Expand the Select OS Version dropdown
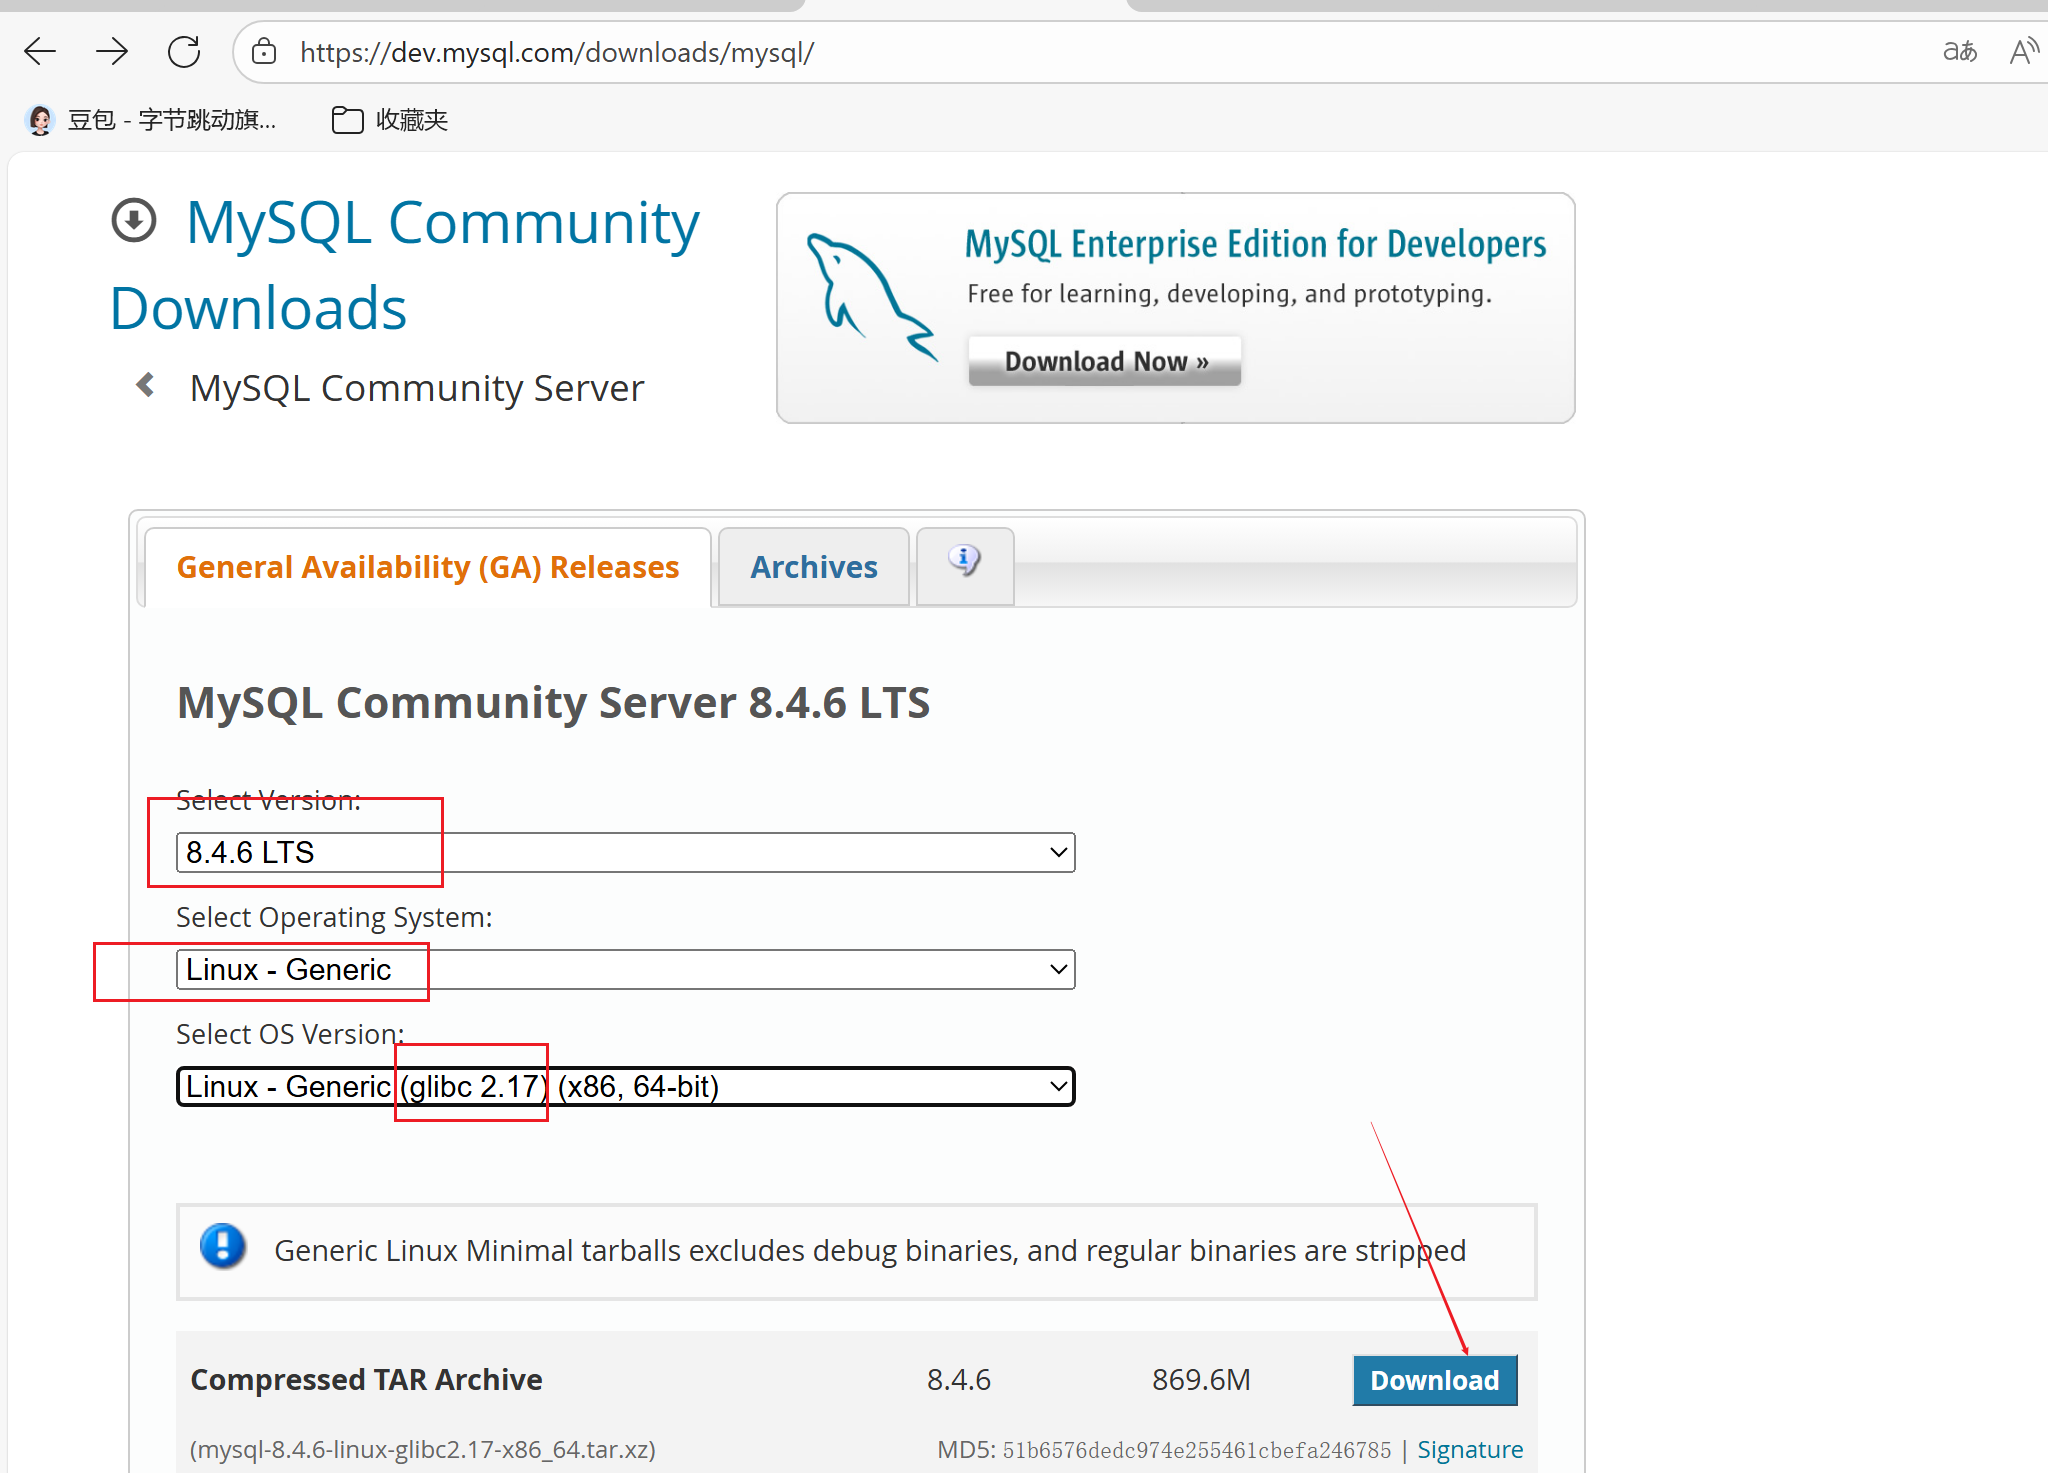Image resolution: width=2048 pixels, height=1473 pixels. 625,1086
